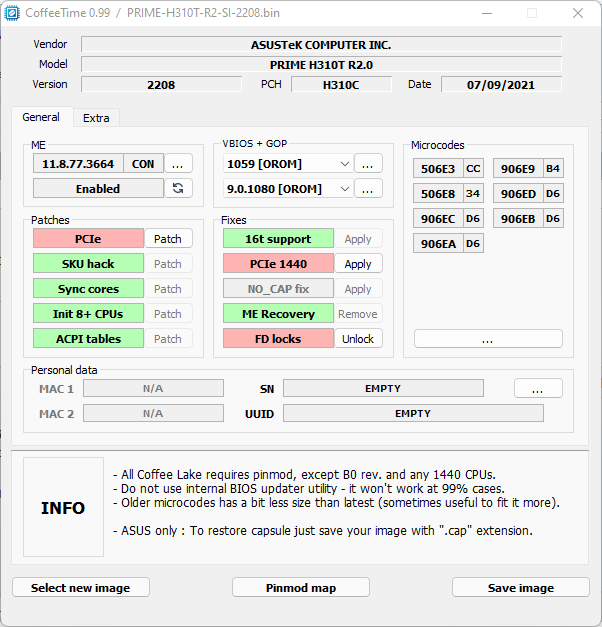The image size is (602, 627).
Task: Open the VBIOS 1059 dropdown
Action: tap(288, 164)
